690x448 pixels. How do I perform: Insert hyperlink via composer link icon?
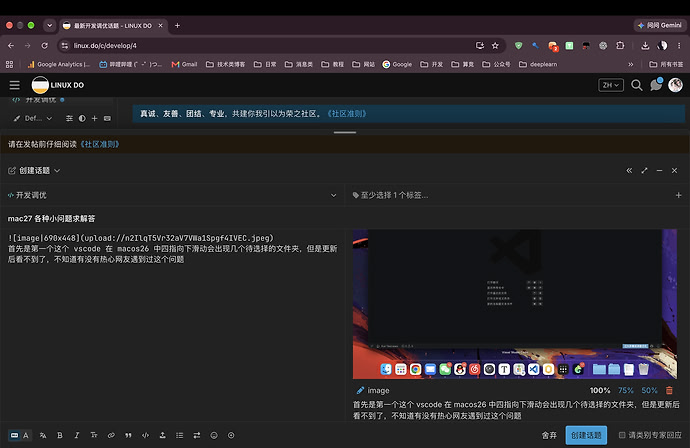click(x=111, y=435)
